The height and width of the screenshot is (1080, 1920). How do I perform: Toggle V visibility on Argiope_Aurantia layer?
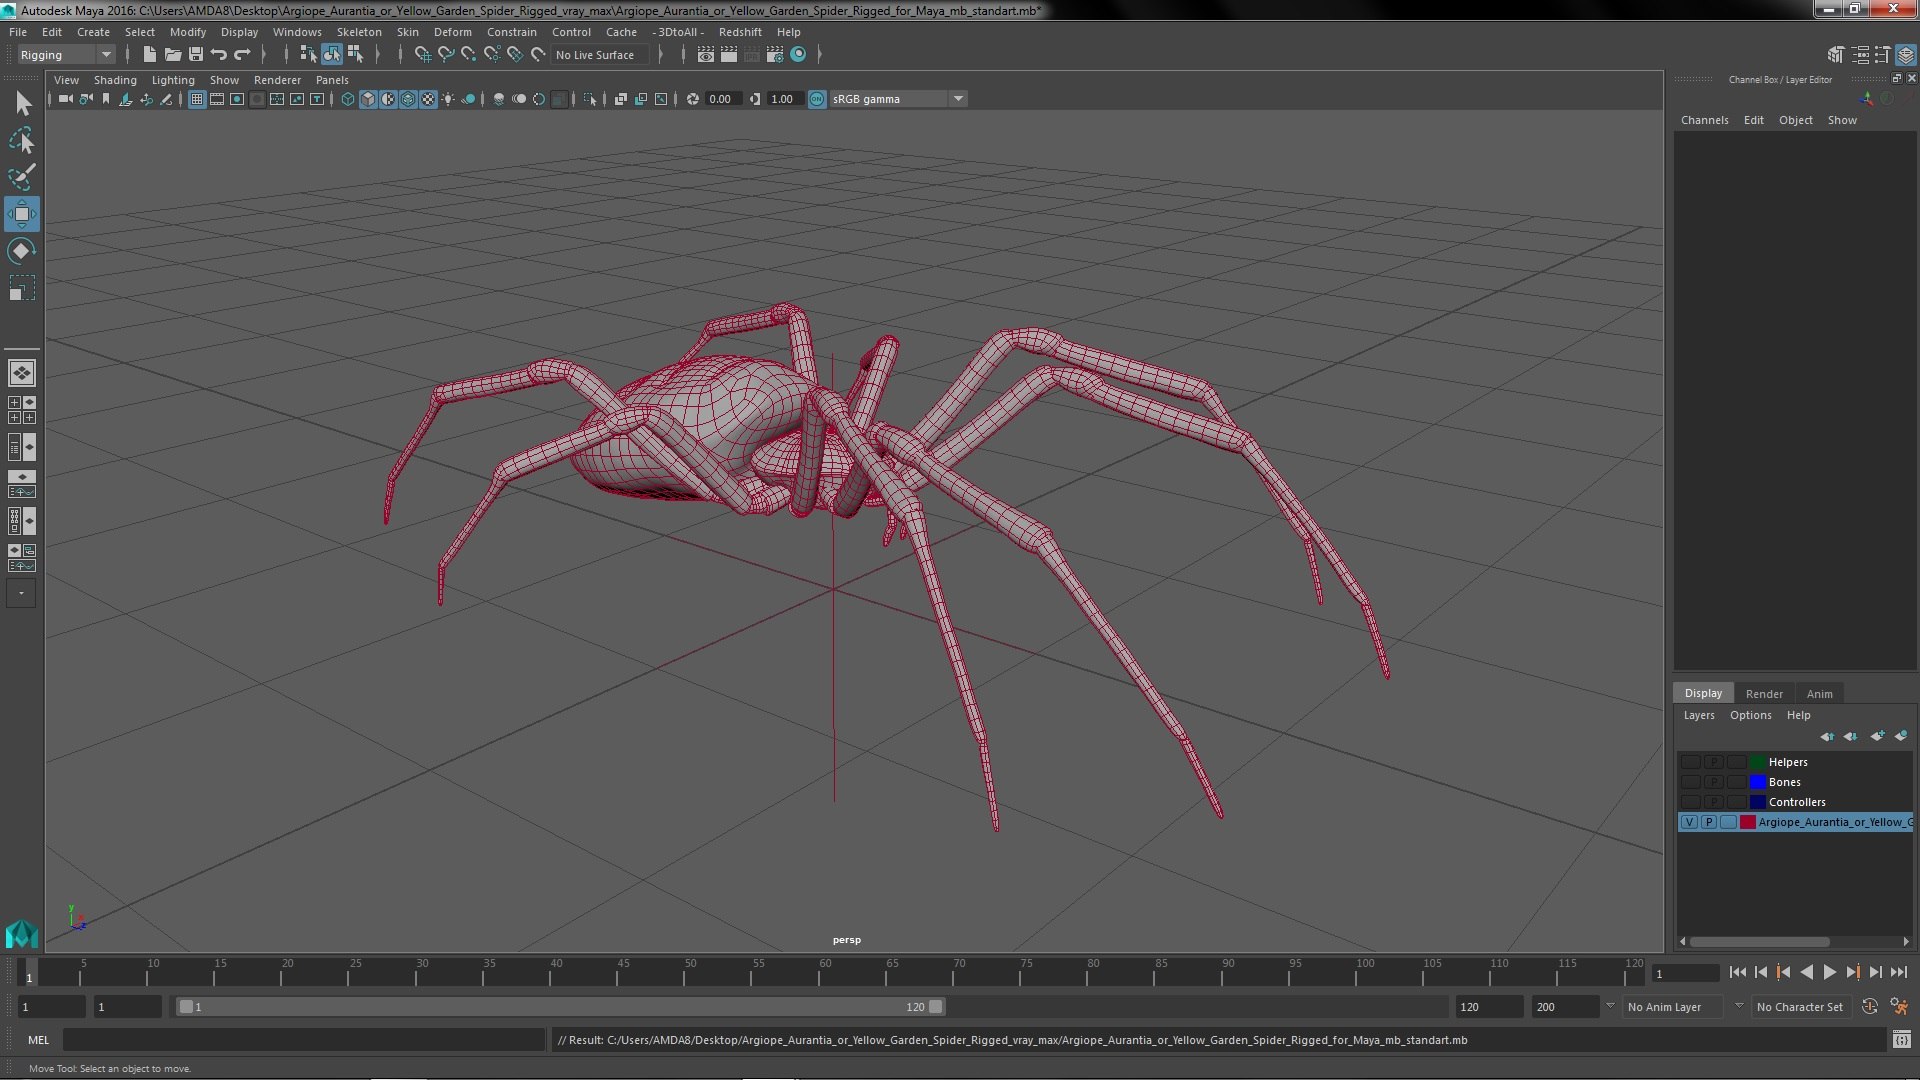coord(1690,822)
